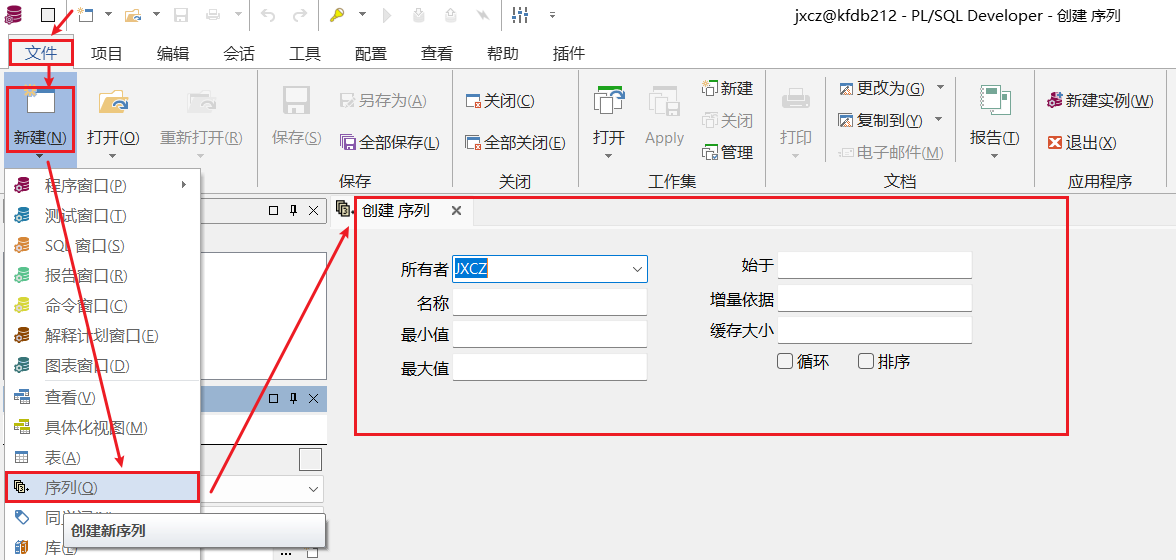Open the 帮助 menu
The height and width of the screenshot is (560, 1176).
(x=502, y=53)
